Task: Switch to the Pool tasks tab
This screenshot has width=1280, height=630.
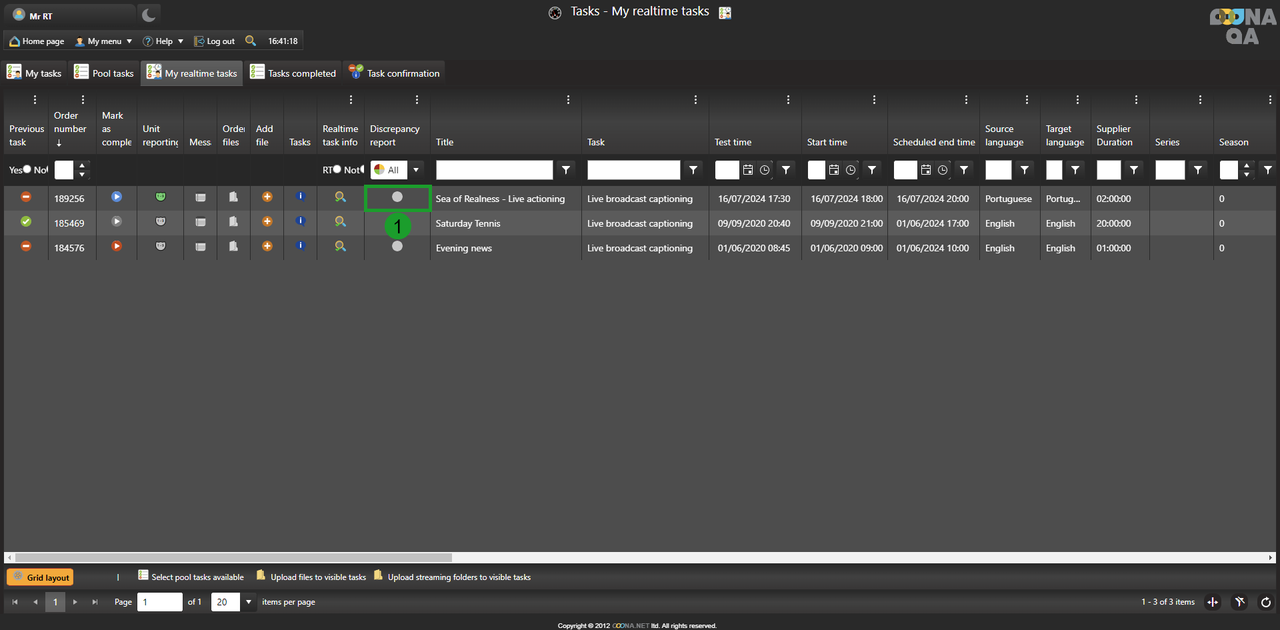Action: tap(105, 73)
